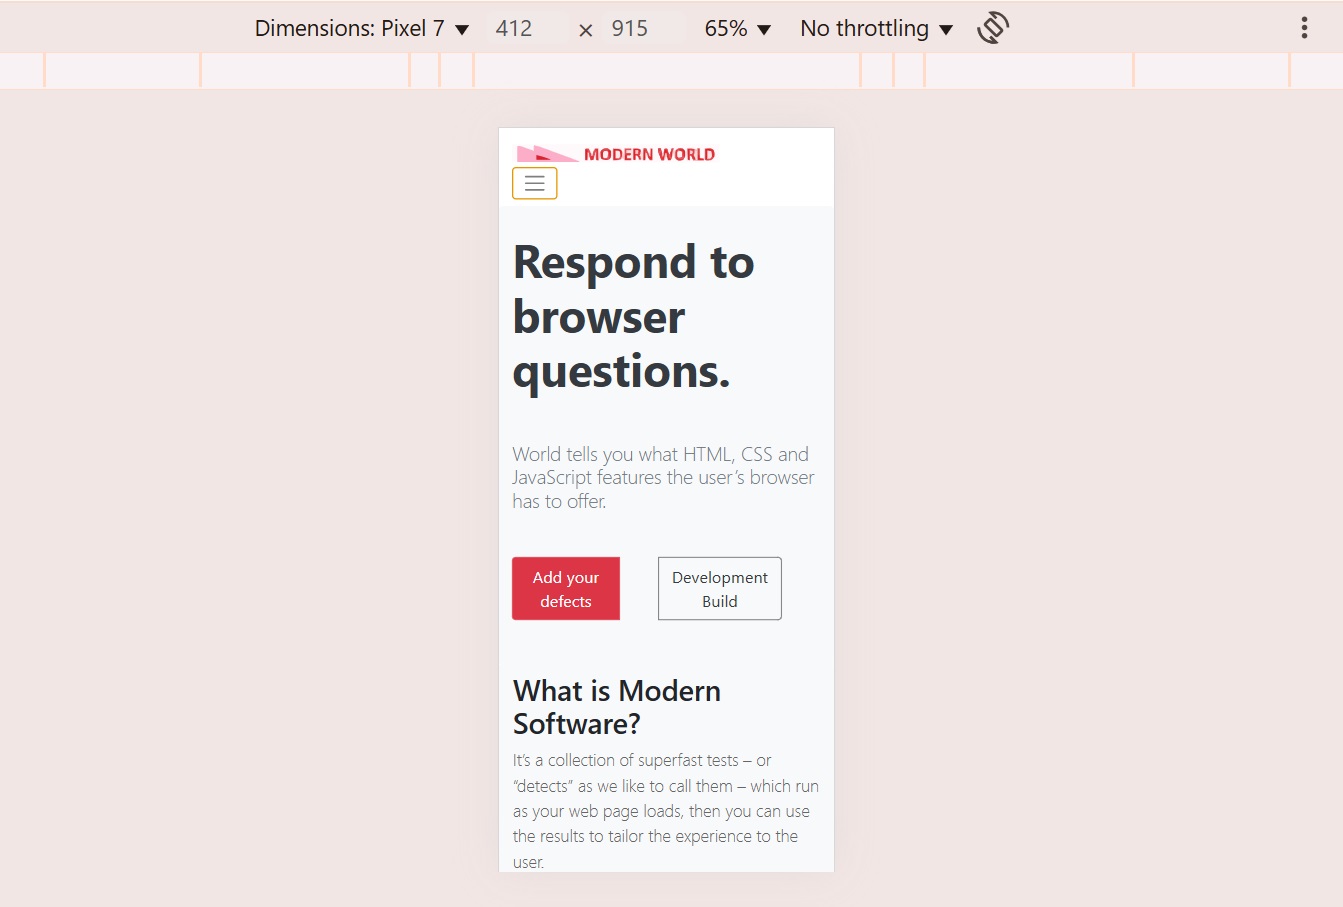Viewport: 1343px width, 907px height.
Task: Open the No throttling dropdown
Action: (x=875, y=28)
